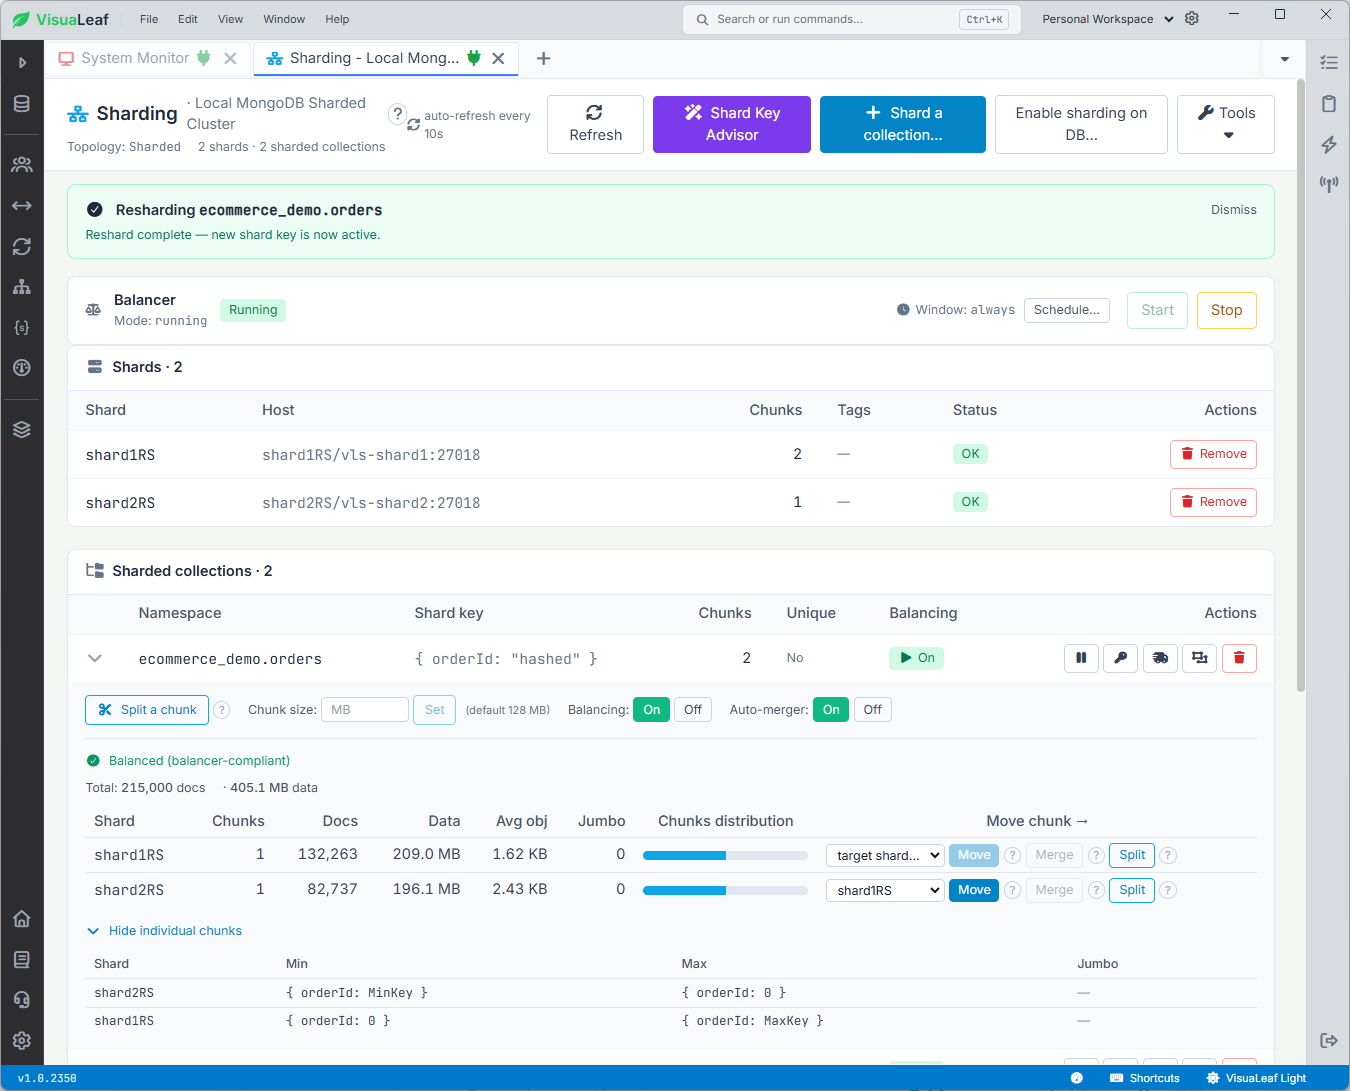Click help question mark next to cluster name
The width and height of the screenshot is (1350, 1091).
click(x=397, y=114)
